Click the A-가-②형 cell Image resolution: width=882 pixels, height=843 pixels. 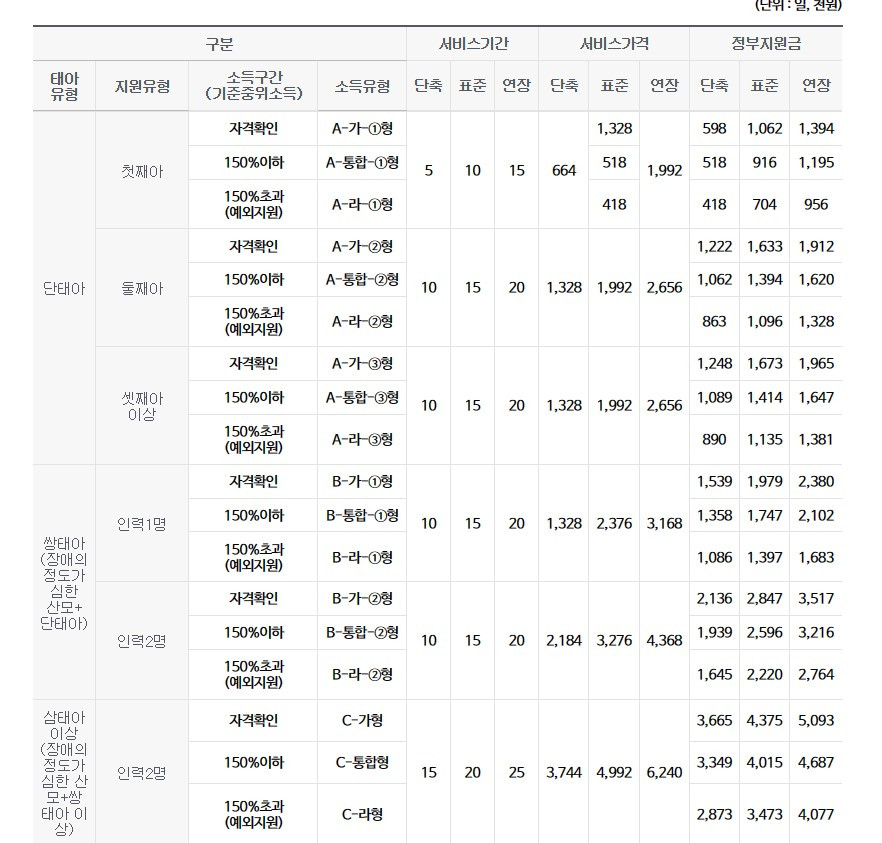point(362,246)
